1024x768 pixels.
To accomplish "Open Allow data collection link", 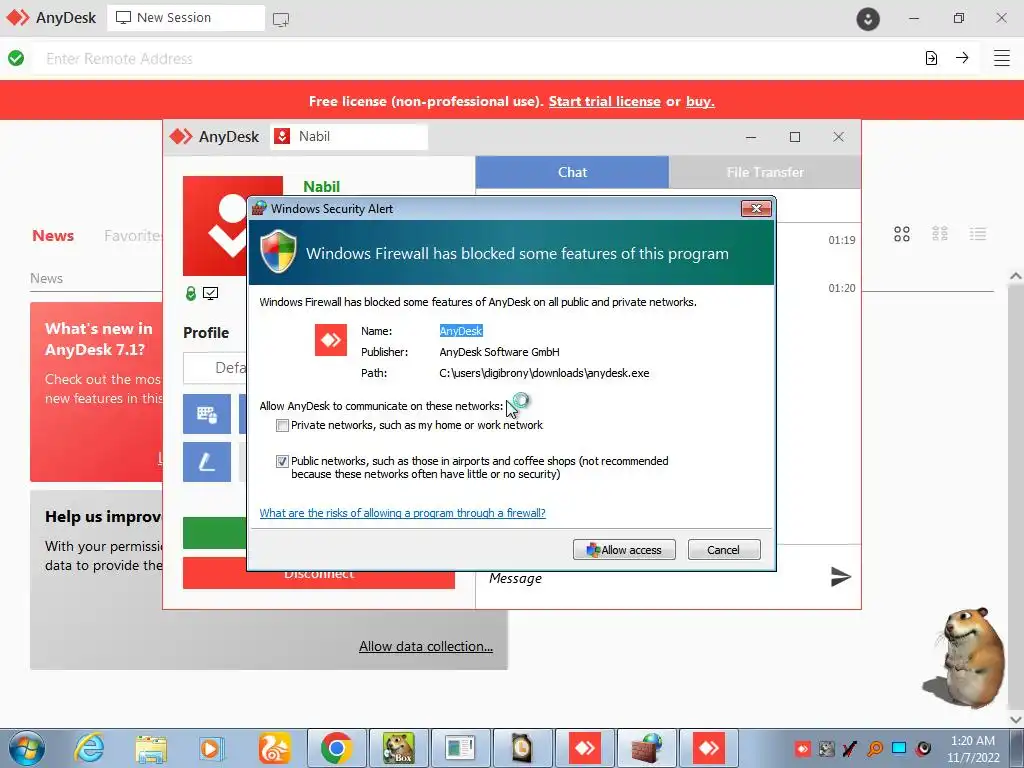I will click(426, 647).
